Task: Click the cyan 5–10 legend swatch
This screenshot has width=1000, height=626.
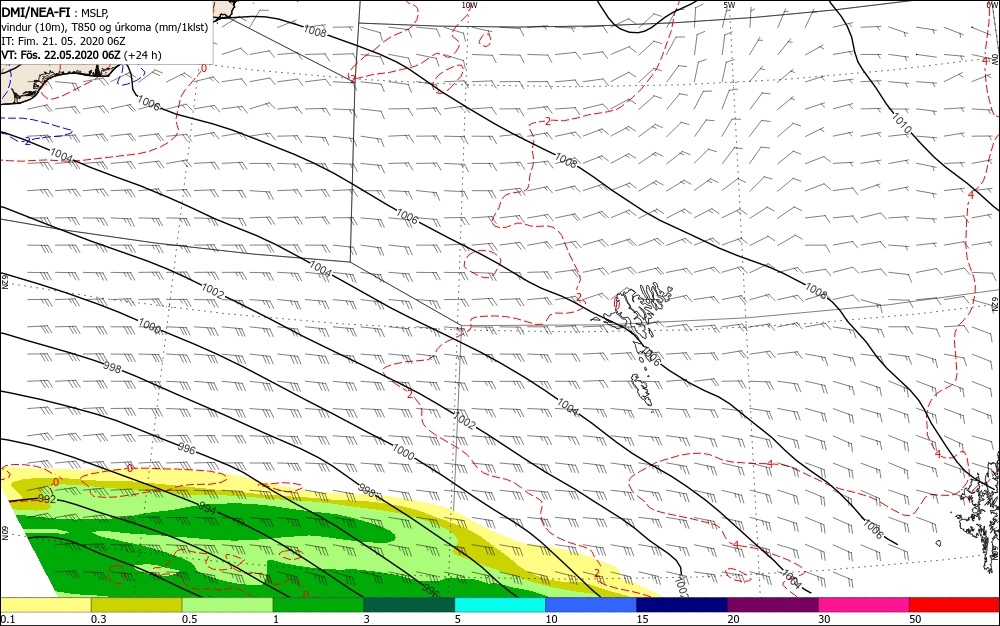Action: click(500, 605)
